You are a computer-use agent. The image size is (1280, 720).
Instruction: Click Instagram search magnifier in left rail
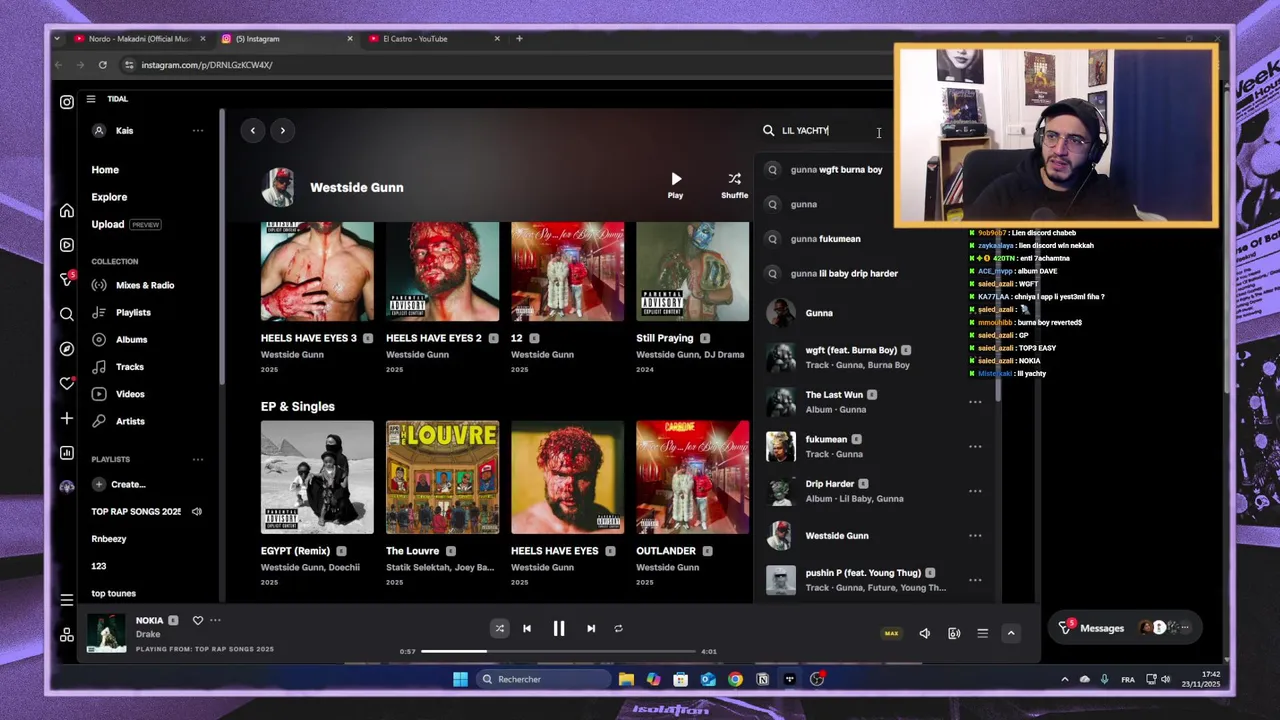[x=67, y=314]
